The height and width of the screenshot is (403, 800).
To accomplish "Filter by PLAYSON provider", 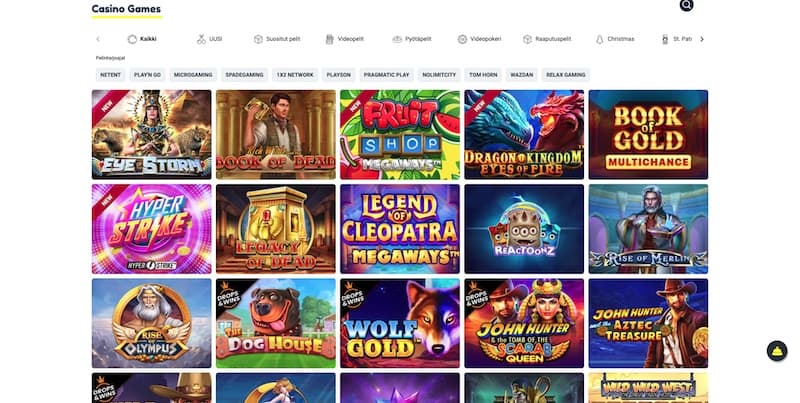I will (x=339, y=74).
